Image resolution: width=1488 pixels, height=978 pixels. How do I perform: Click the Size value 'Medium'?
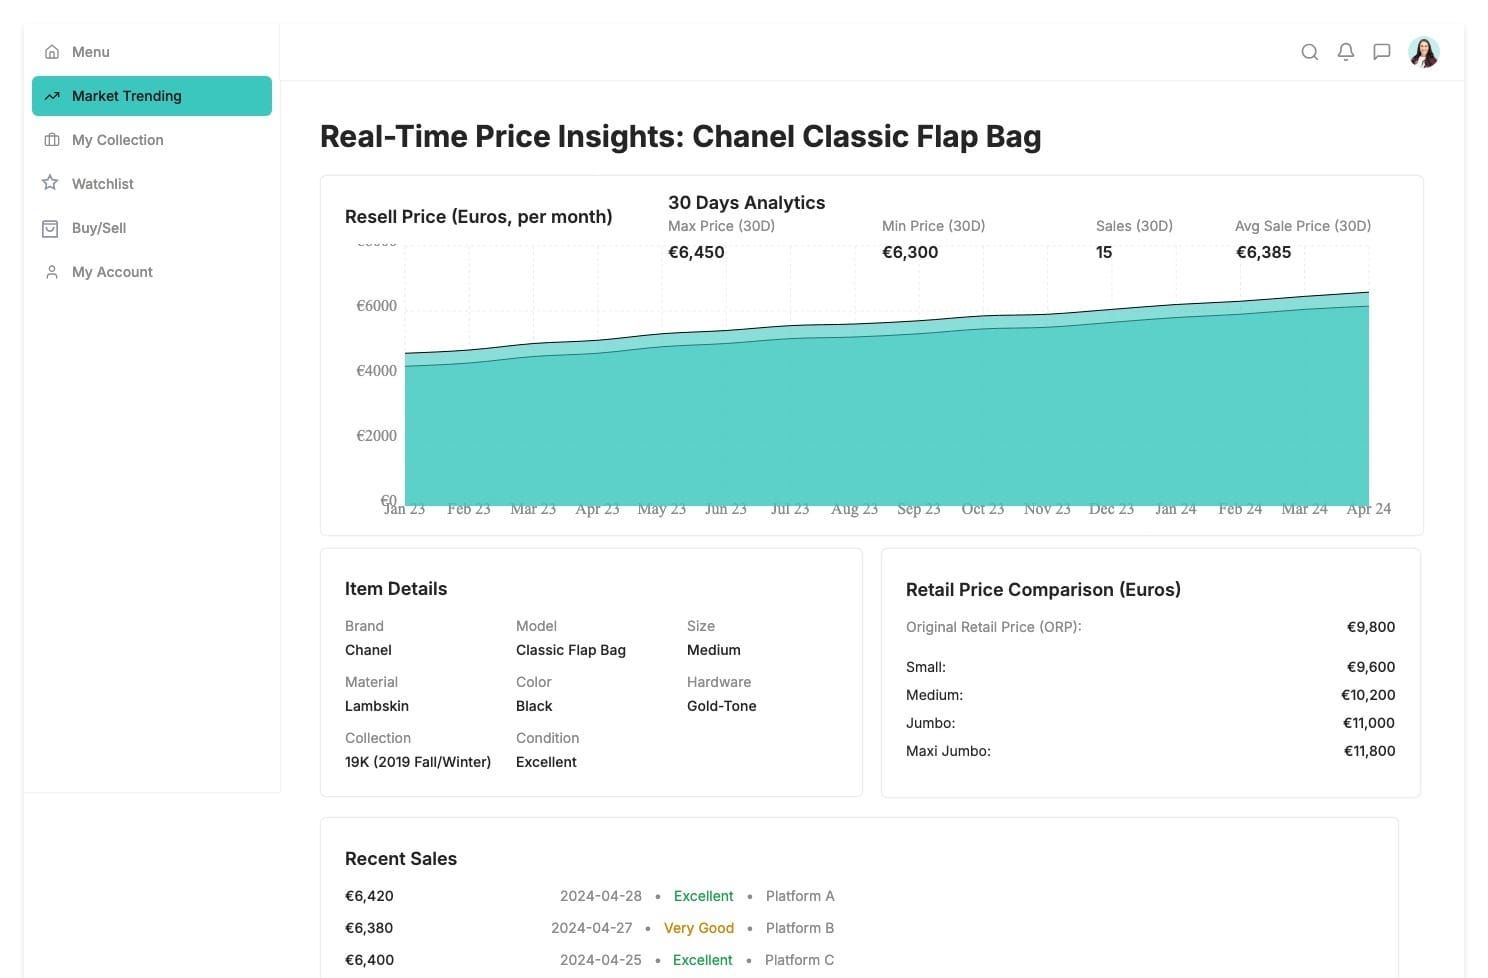pyautogui.click(x=714, y=650)
